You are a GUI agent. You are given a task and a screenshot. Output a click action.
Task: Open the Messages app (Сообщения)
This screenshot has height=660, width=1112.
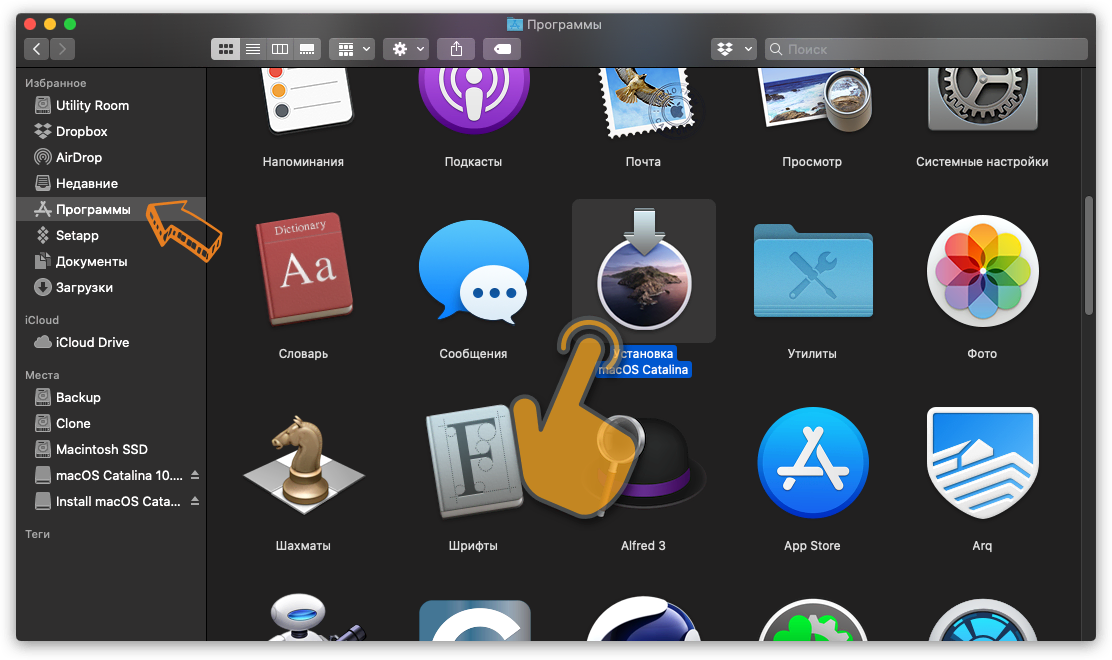point(474,270)
